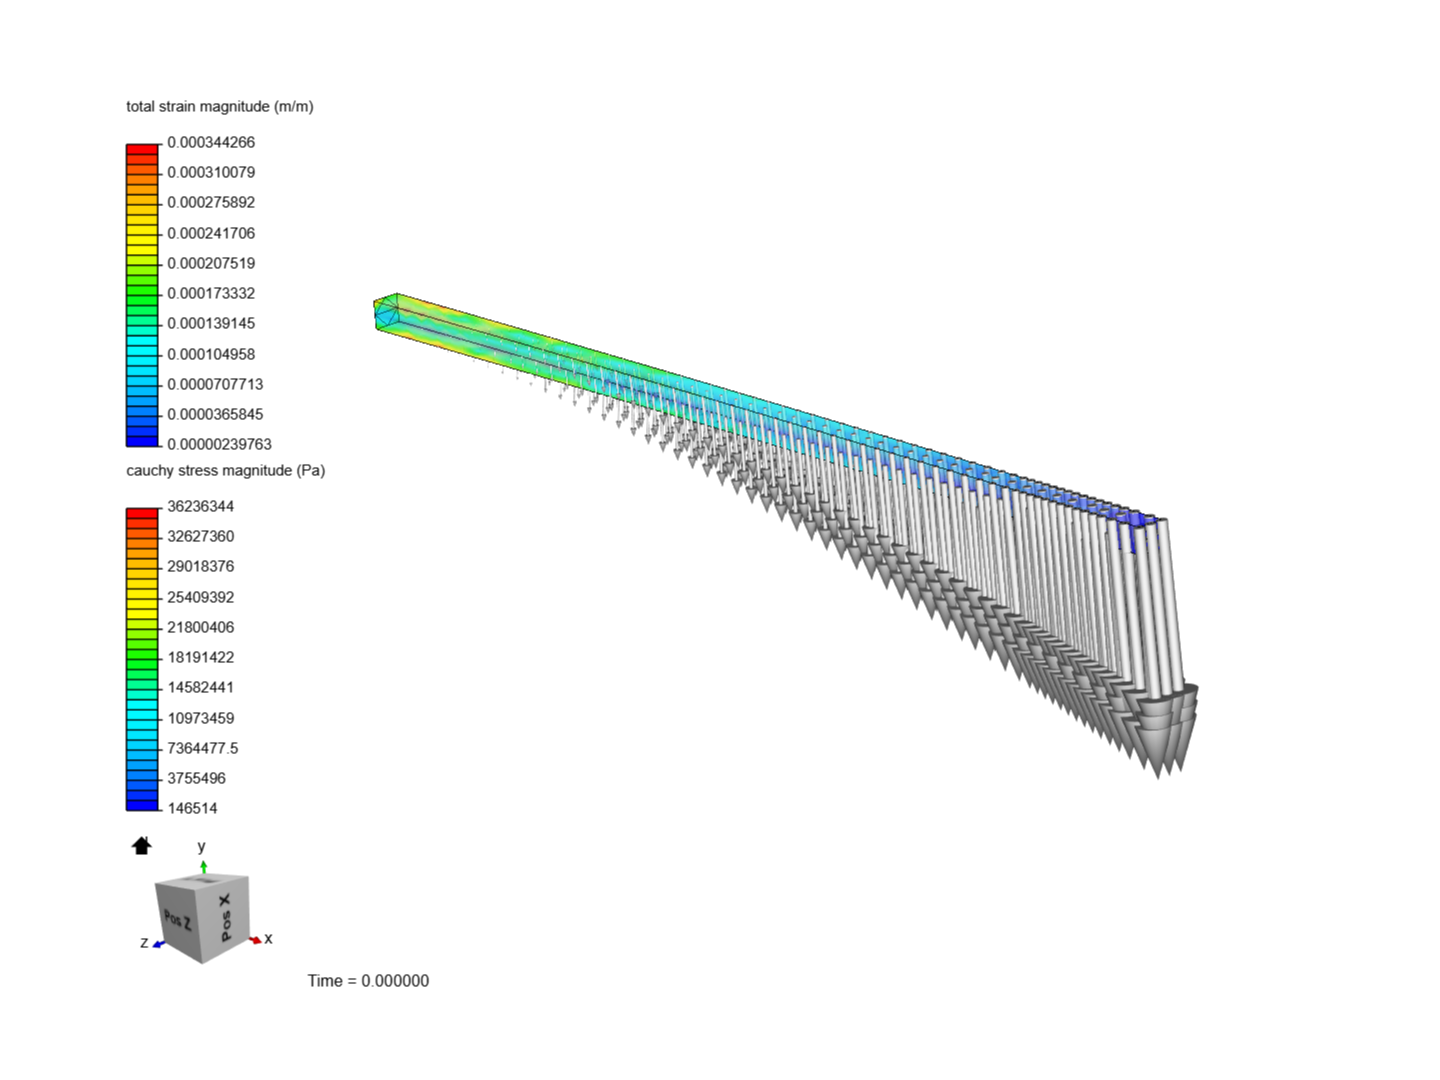Click the 'cauchy stress magnitude (Pa)' legend title
1440x1080 pixels.
[225, 470]
